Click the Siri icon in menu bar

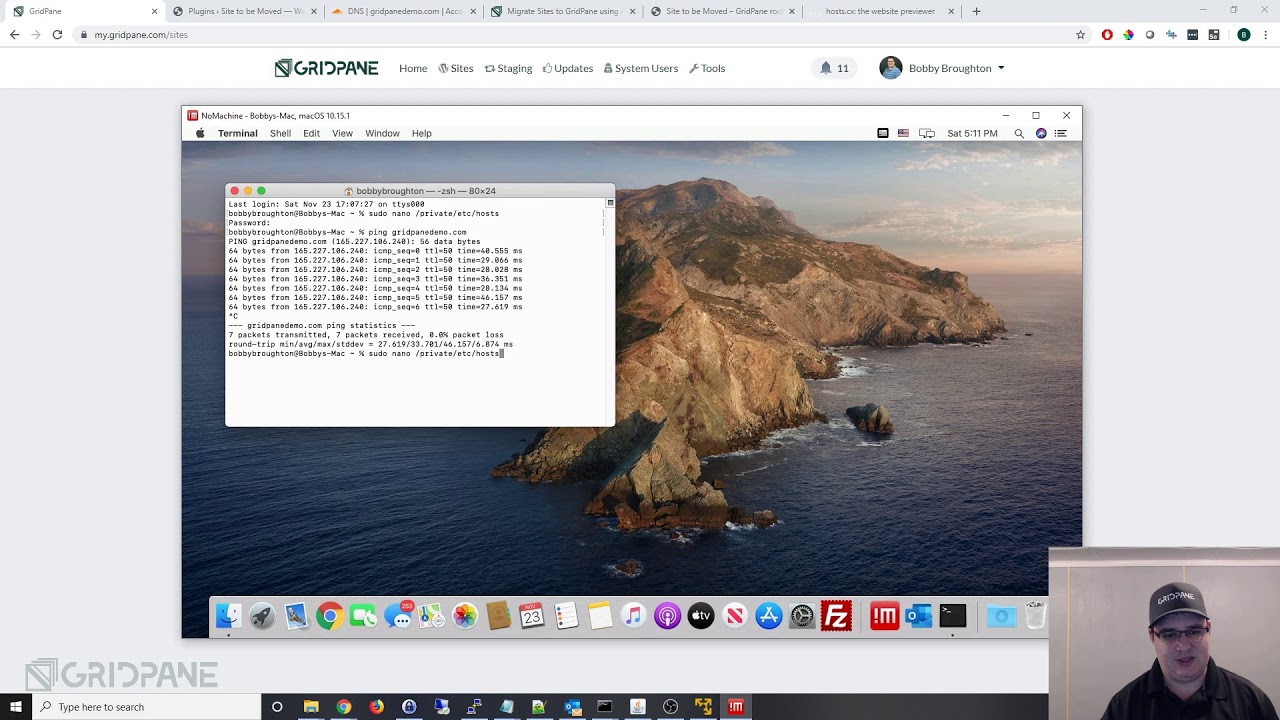(x=1041, y=133)
